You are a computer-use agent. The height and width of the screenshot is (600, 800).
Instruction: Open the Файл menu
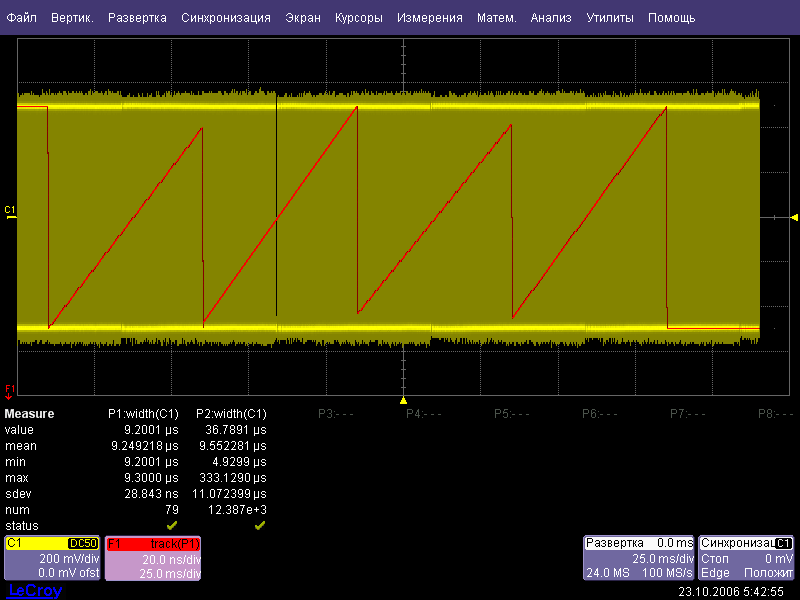pyautogui.click(x=21, y=18)
